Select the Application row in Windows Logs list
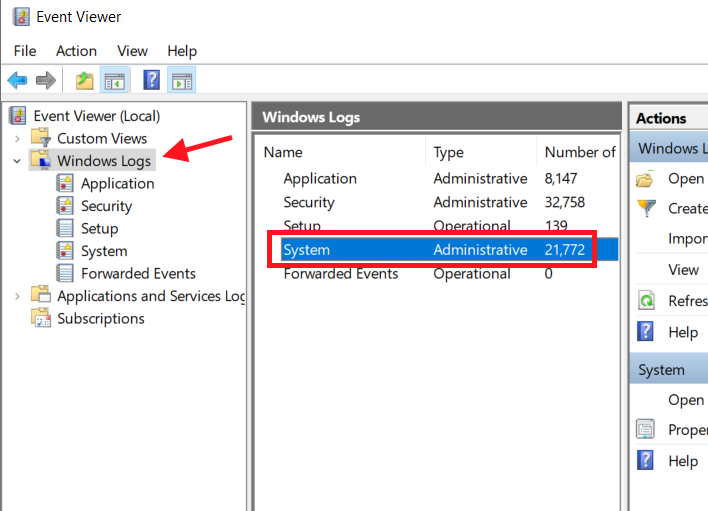Image resolution: width=708 pixels, height=511 pixels. 437,179
